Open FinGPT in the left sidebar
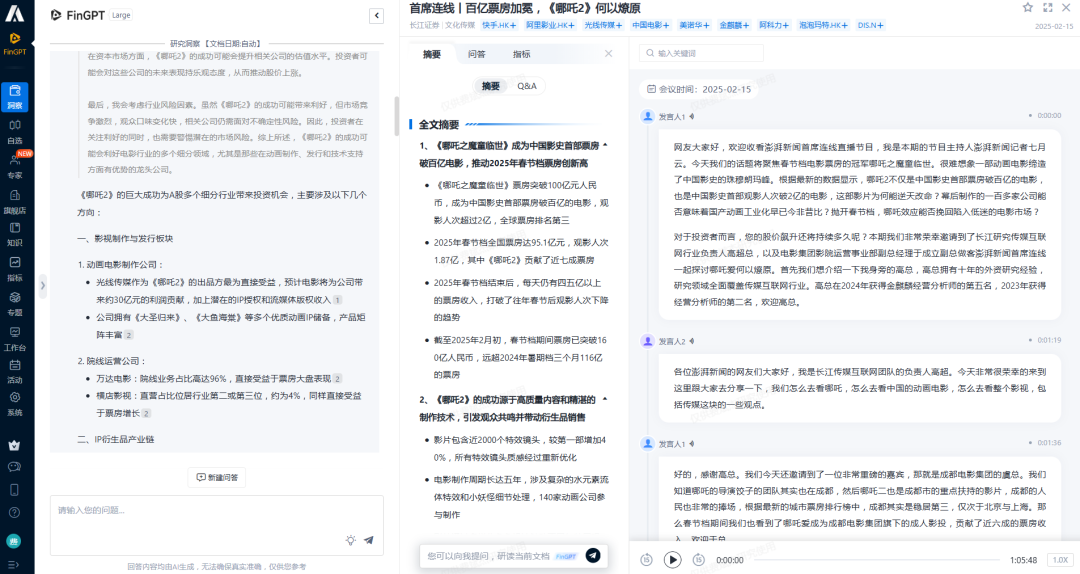This screenshot has width=1080, height=574. click(x=14, y=43)
